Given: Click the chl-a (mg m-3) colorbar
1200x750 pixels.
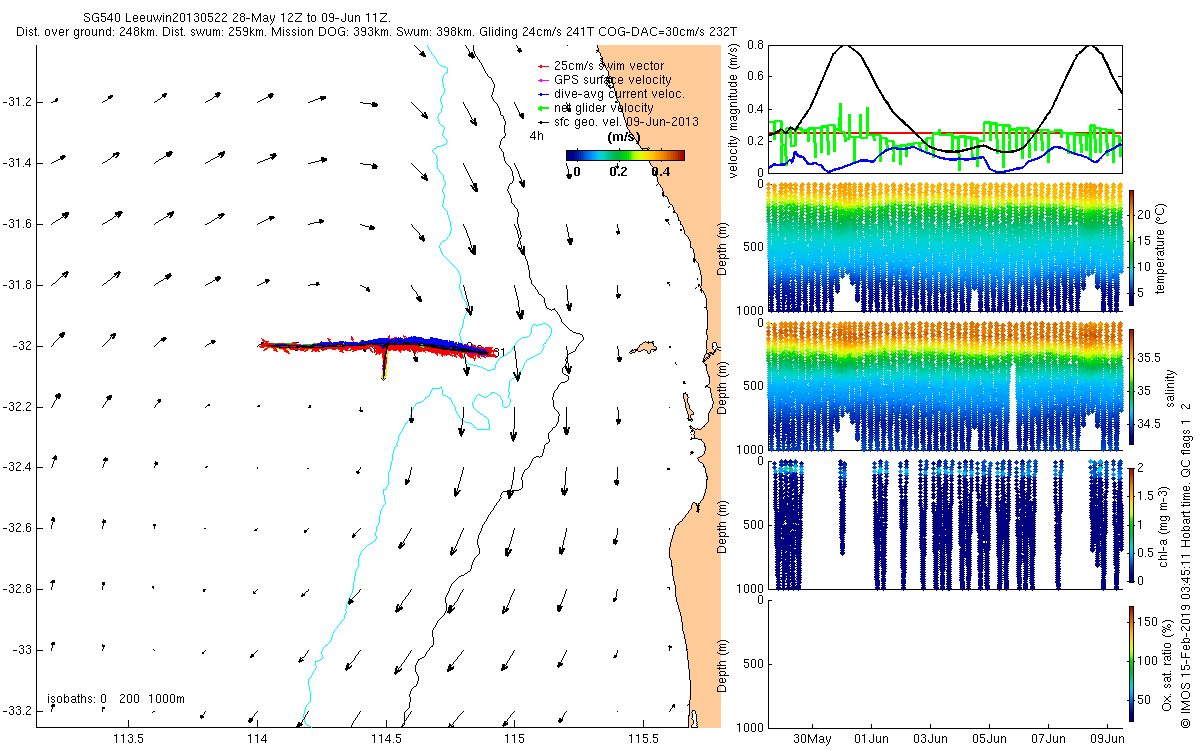Looking at the screenshot, I should point(1132,524).
